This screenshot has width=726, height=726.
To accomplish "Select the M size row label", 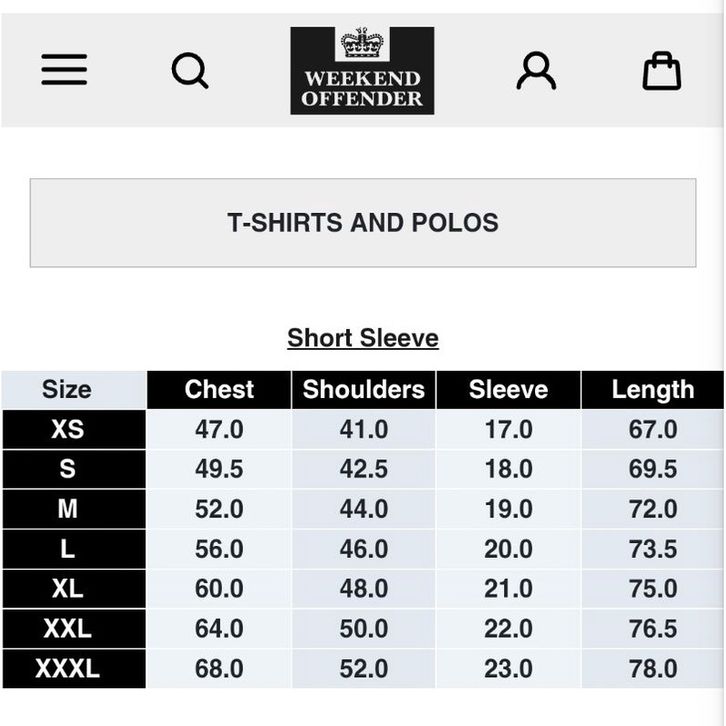I will point(67,509).
